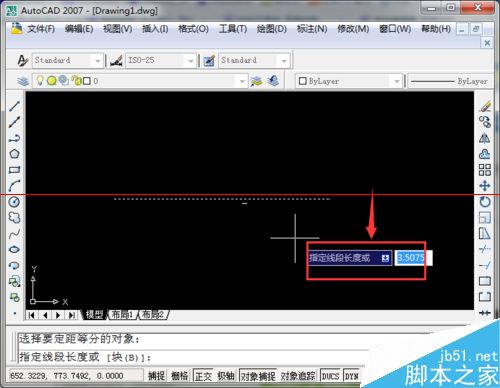Viewport: 500px width, 388px height.
Task: Expand the text style Standard dropdown
Action: click(97, 61)
